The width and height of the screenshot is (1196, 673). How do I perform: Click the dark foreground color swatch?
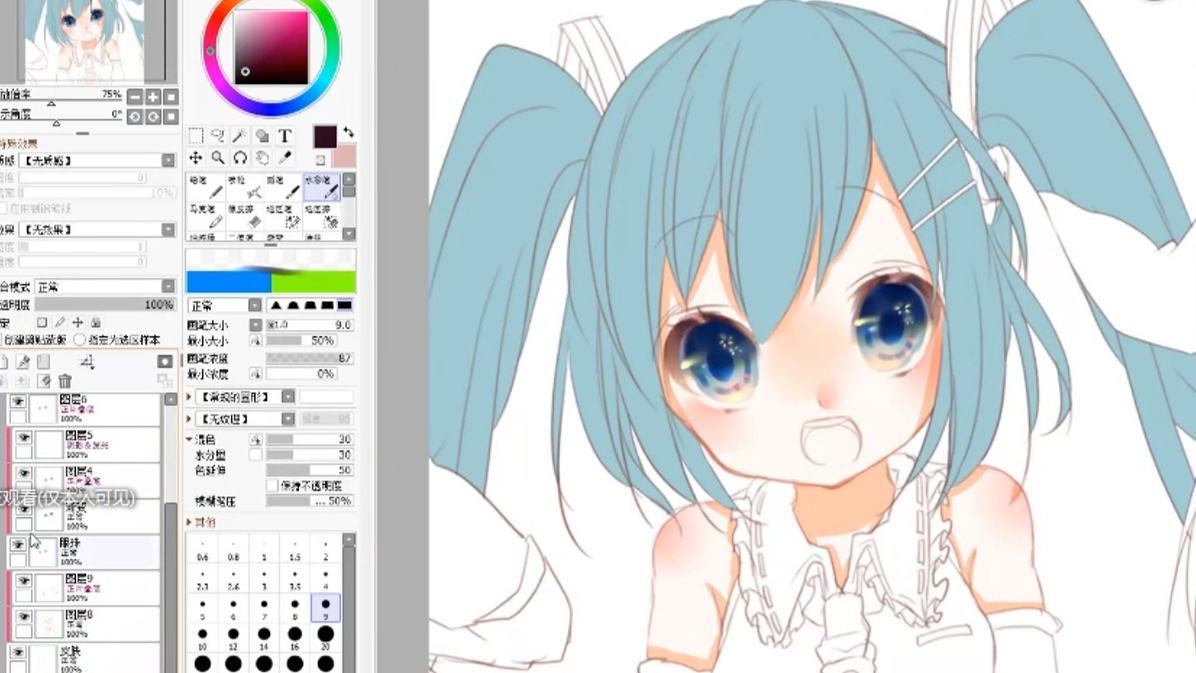point(325,137)
